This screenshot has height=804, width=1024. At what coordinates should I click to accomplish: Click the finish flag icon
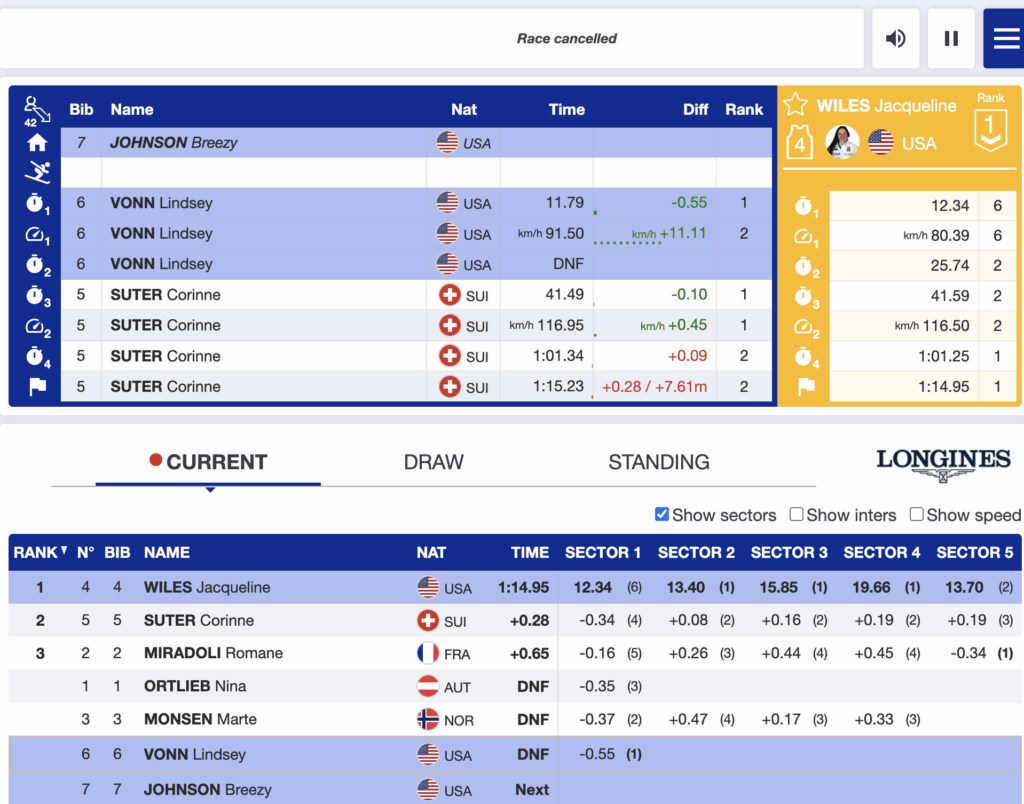[37, 387]
